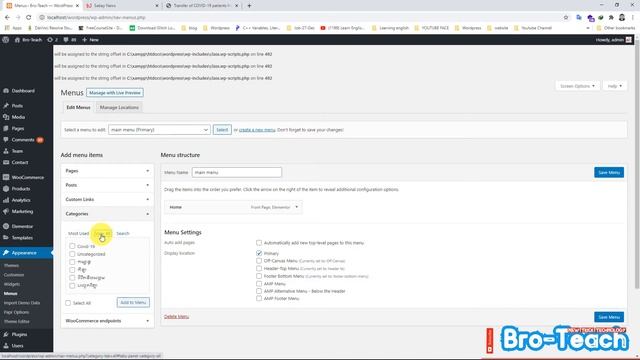The height and width of the screenshot is (360, 640).
Task: Open the Screen Options dropdown
Action: [577, 86]
